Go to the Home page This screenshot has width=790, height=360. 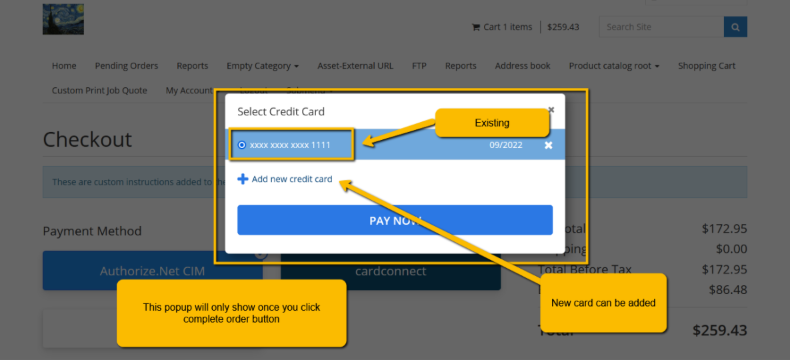(64, 66)
